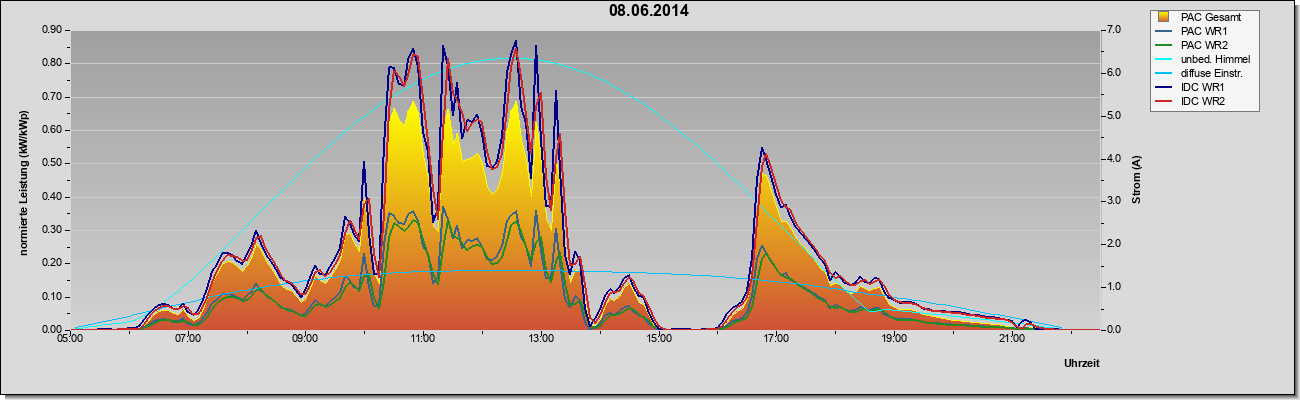This screenshot has width=1300, height=400.
Task: Click the 07:00 time axis label
Action: [x=188, y=339]
